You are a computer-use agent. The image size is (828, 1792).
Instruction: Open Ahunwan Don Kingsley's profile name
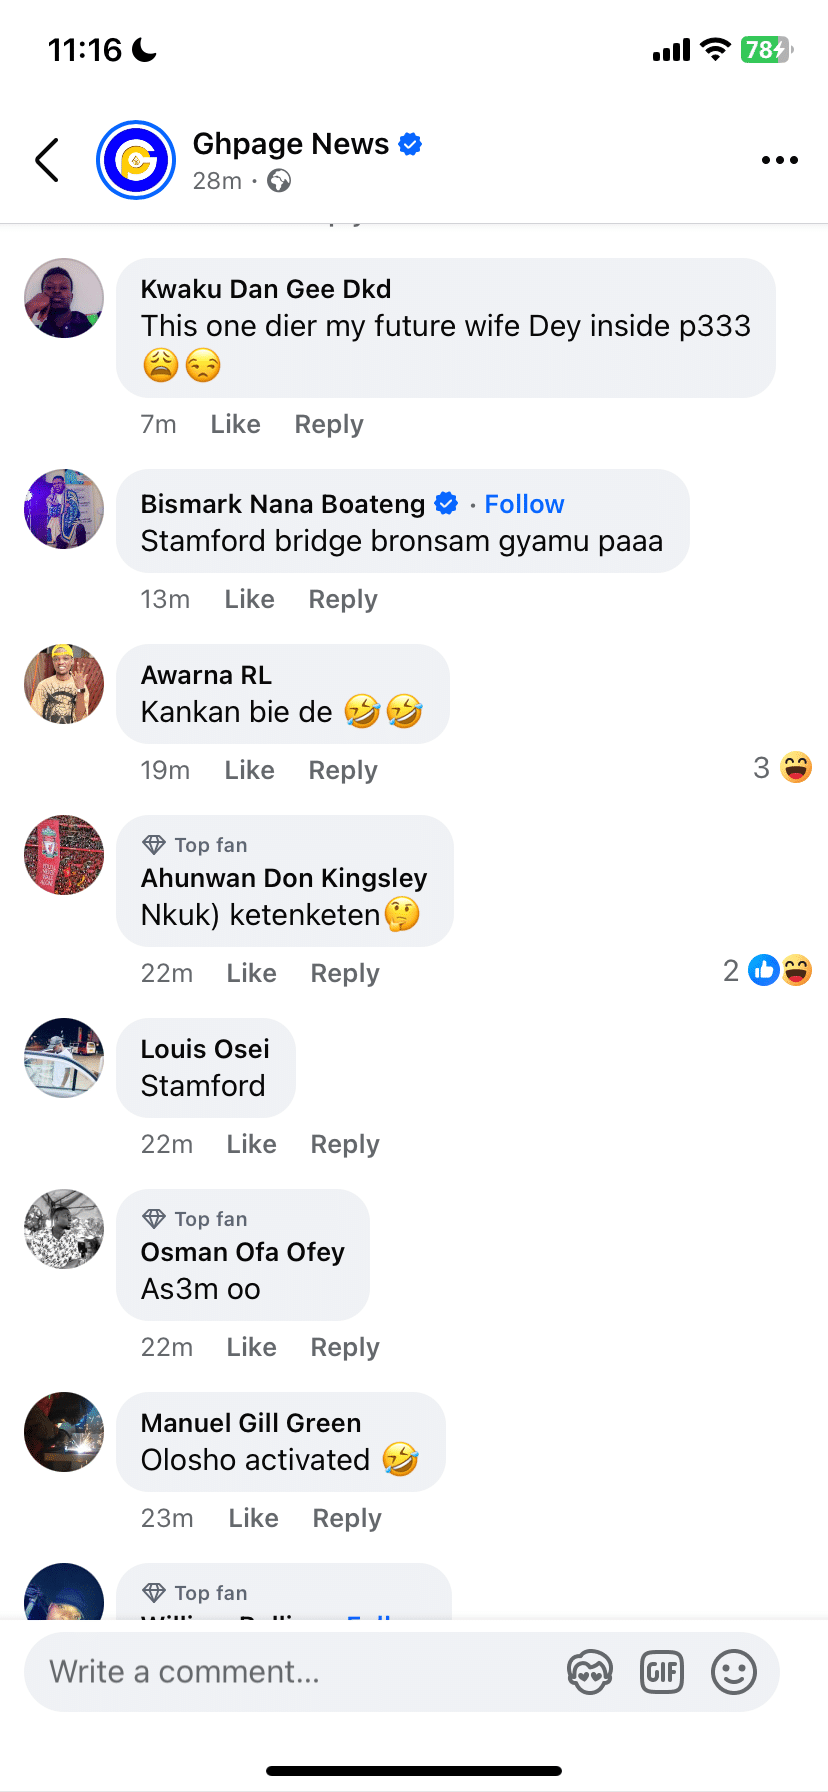pos(284,878)
